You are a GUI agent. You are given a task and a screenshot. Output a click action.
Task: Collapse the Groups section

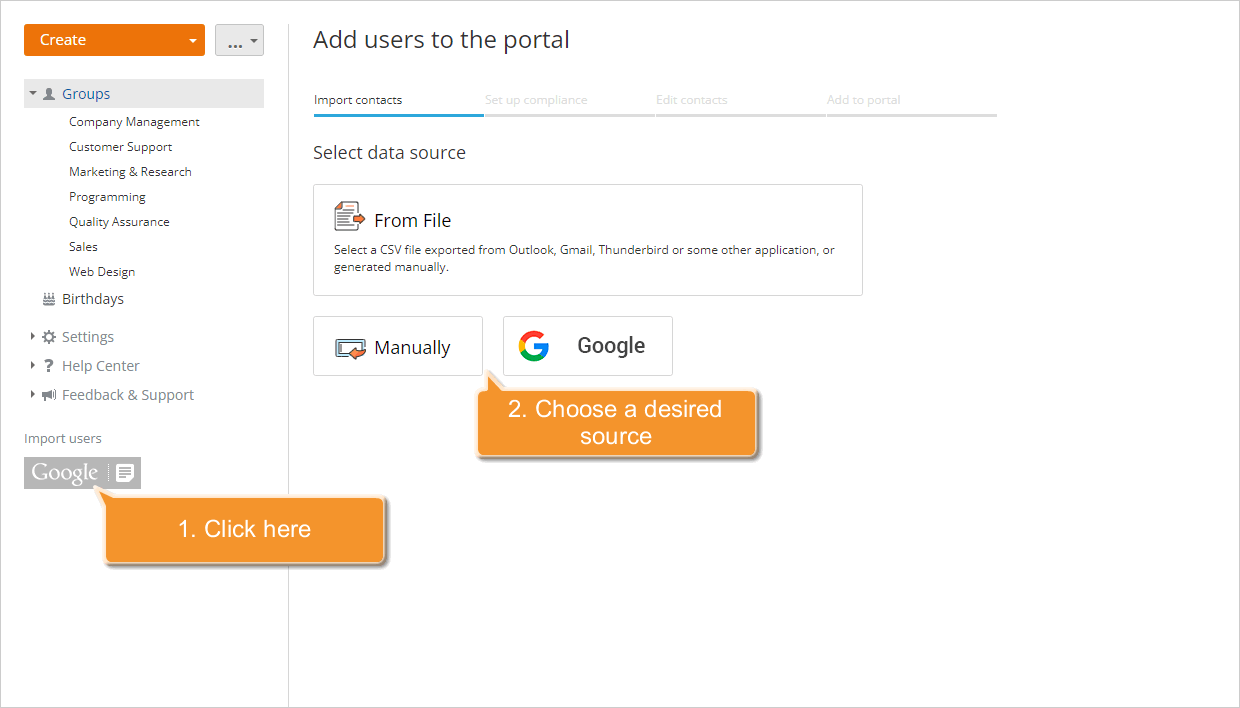coord(32,93)
